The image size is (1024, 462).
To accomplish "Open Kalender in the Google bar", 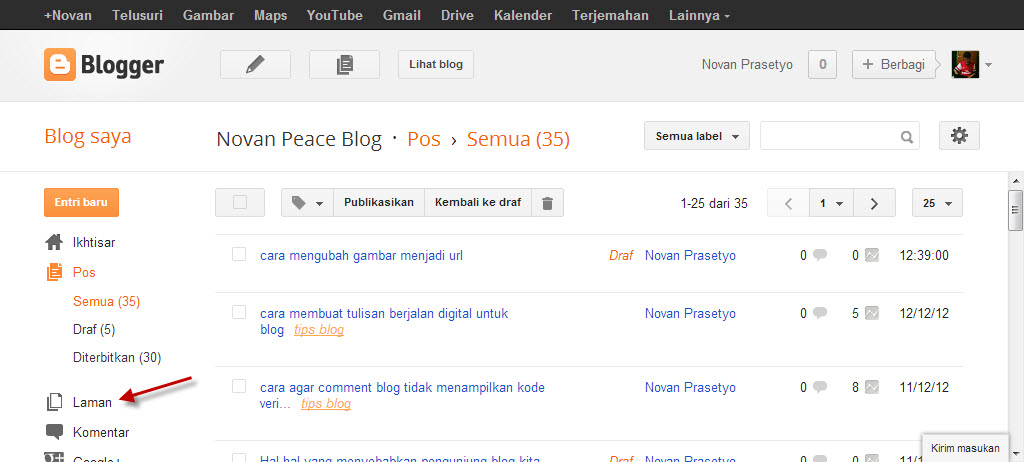I will click(523, 15).
